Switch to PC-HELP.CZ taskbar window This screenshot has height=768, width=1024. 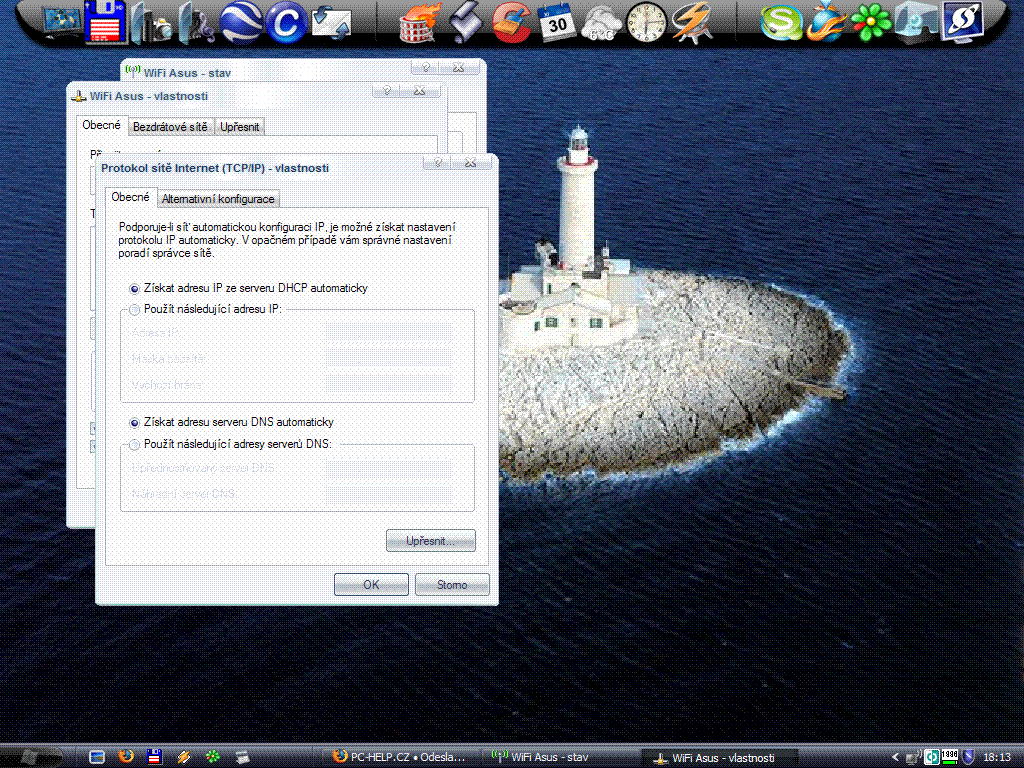[402, 757]
